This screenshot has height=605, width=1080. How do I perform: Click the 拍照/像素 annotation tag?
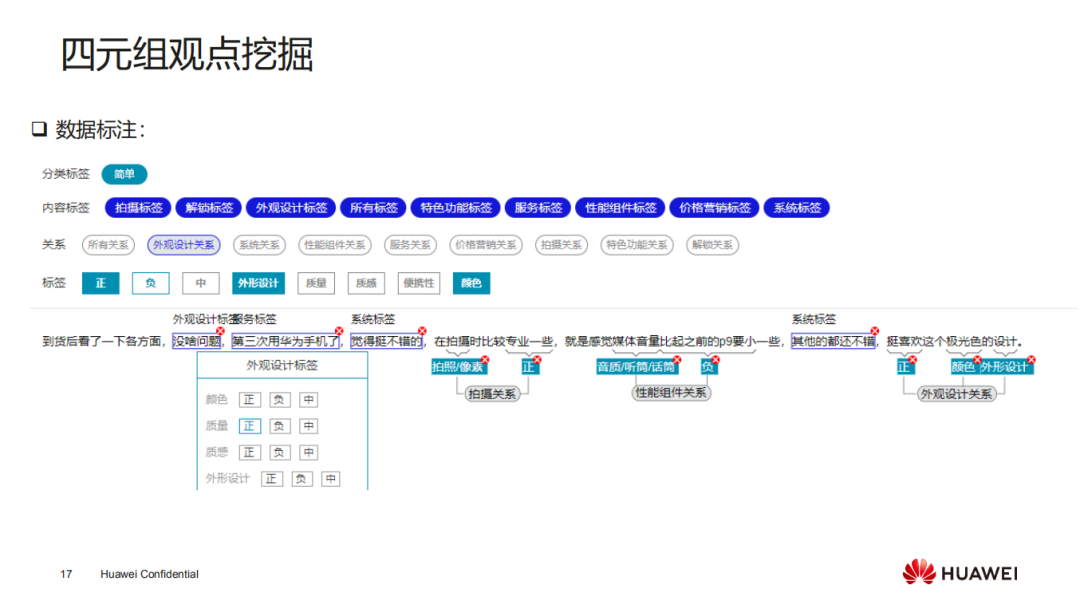pyautogui.click(x=457, y=367)
